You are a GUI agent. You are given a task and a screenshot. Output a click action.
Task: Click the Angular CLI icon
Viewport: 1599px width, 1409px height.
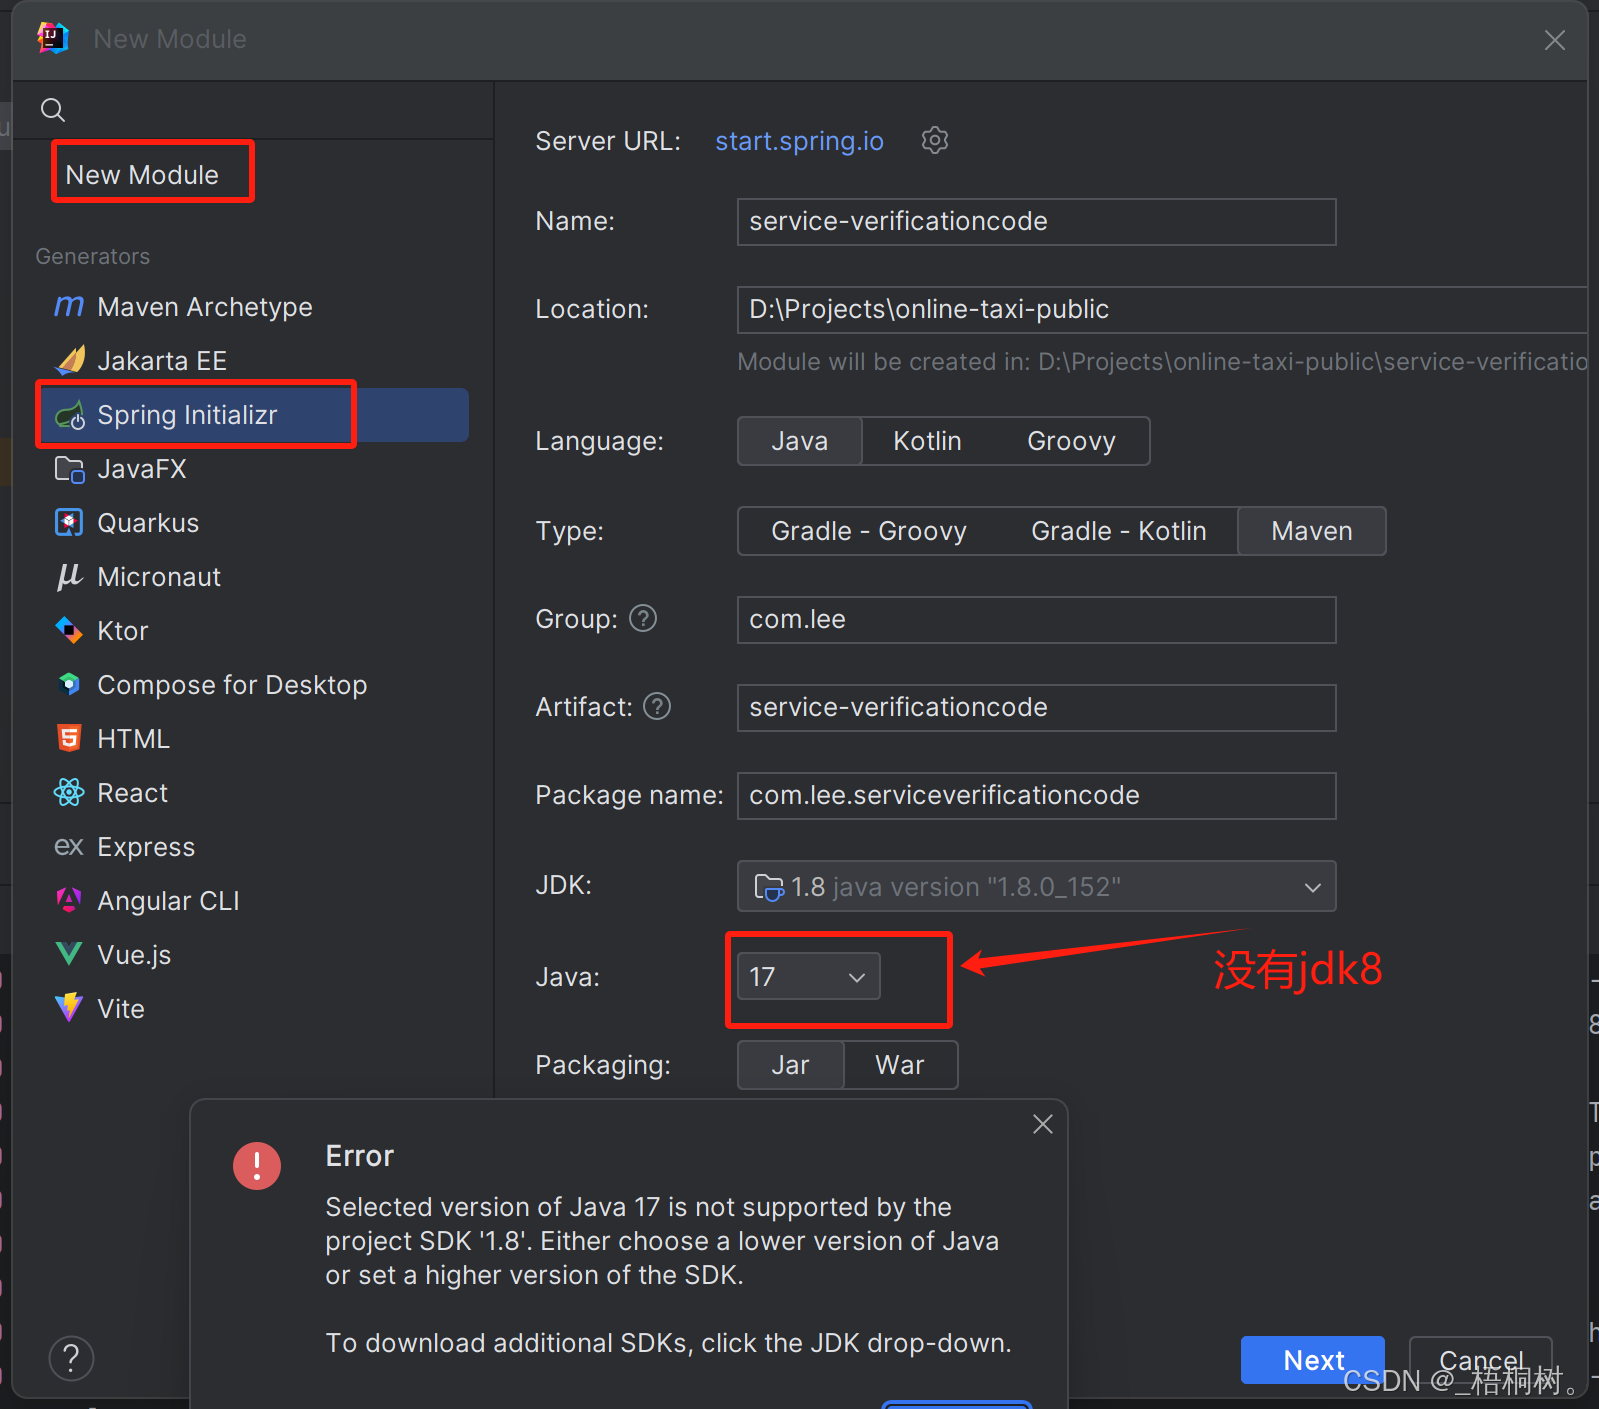[x=69, y=901]
